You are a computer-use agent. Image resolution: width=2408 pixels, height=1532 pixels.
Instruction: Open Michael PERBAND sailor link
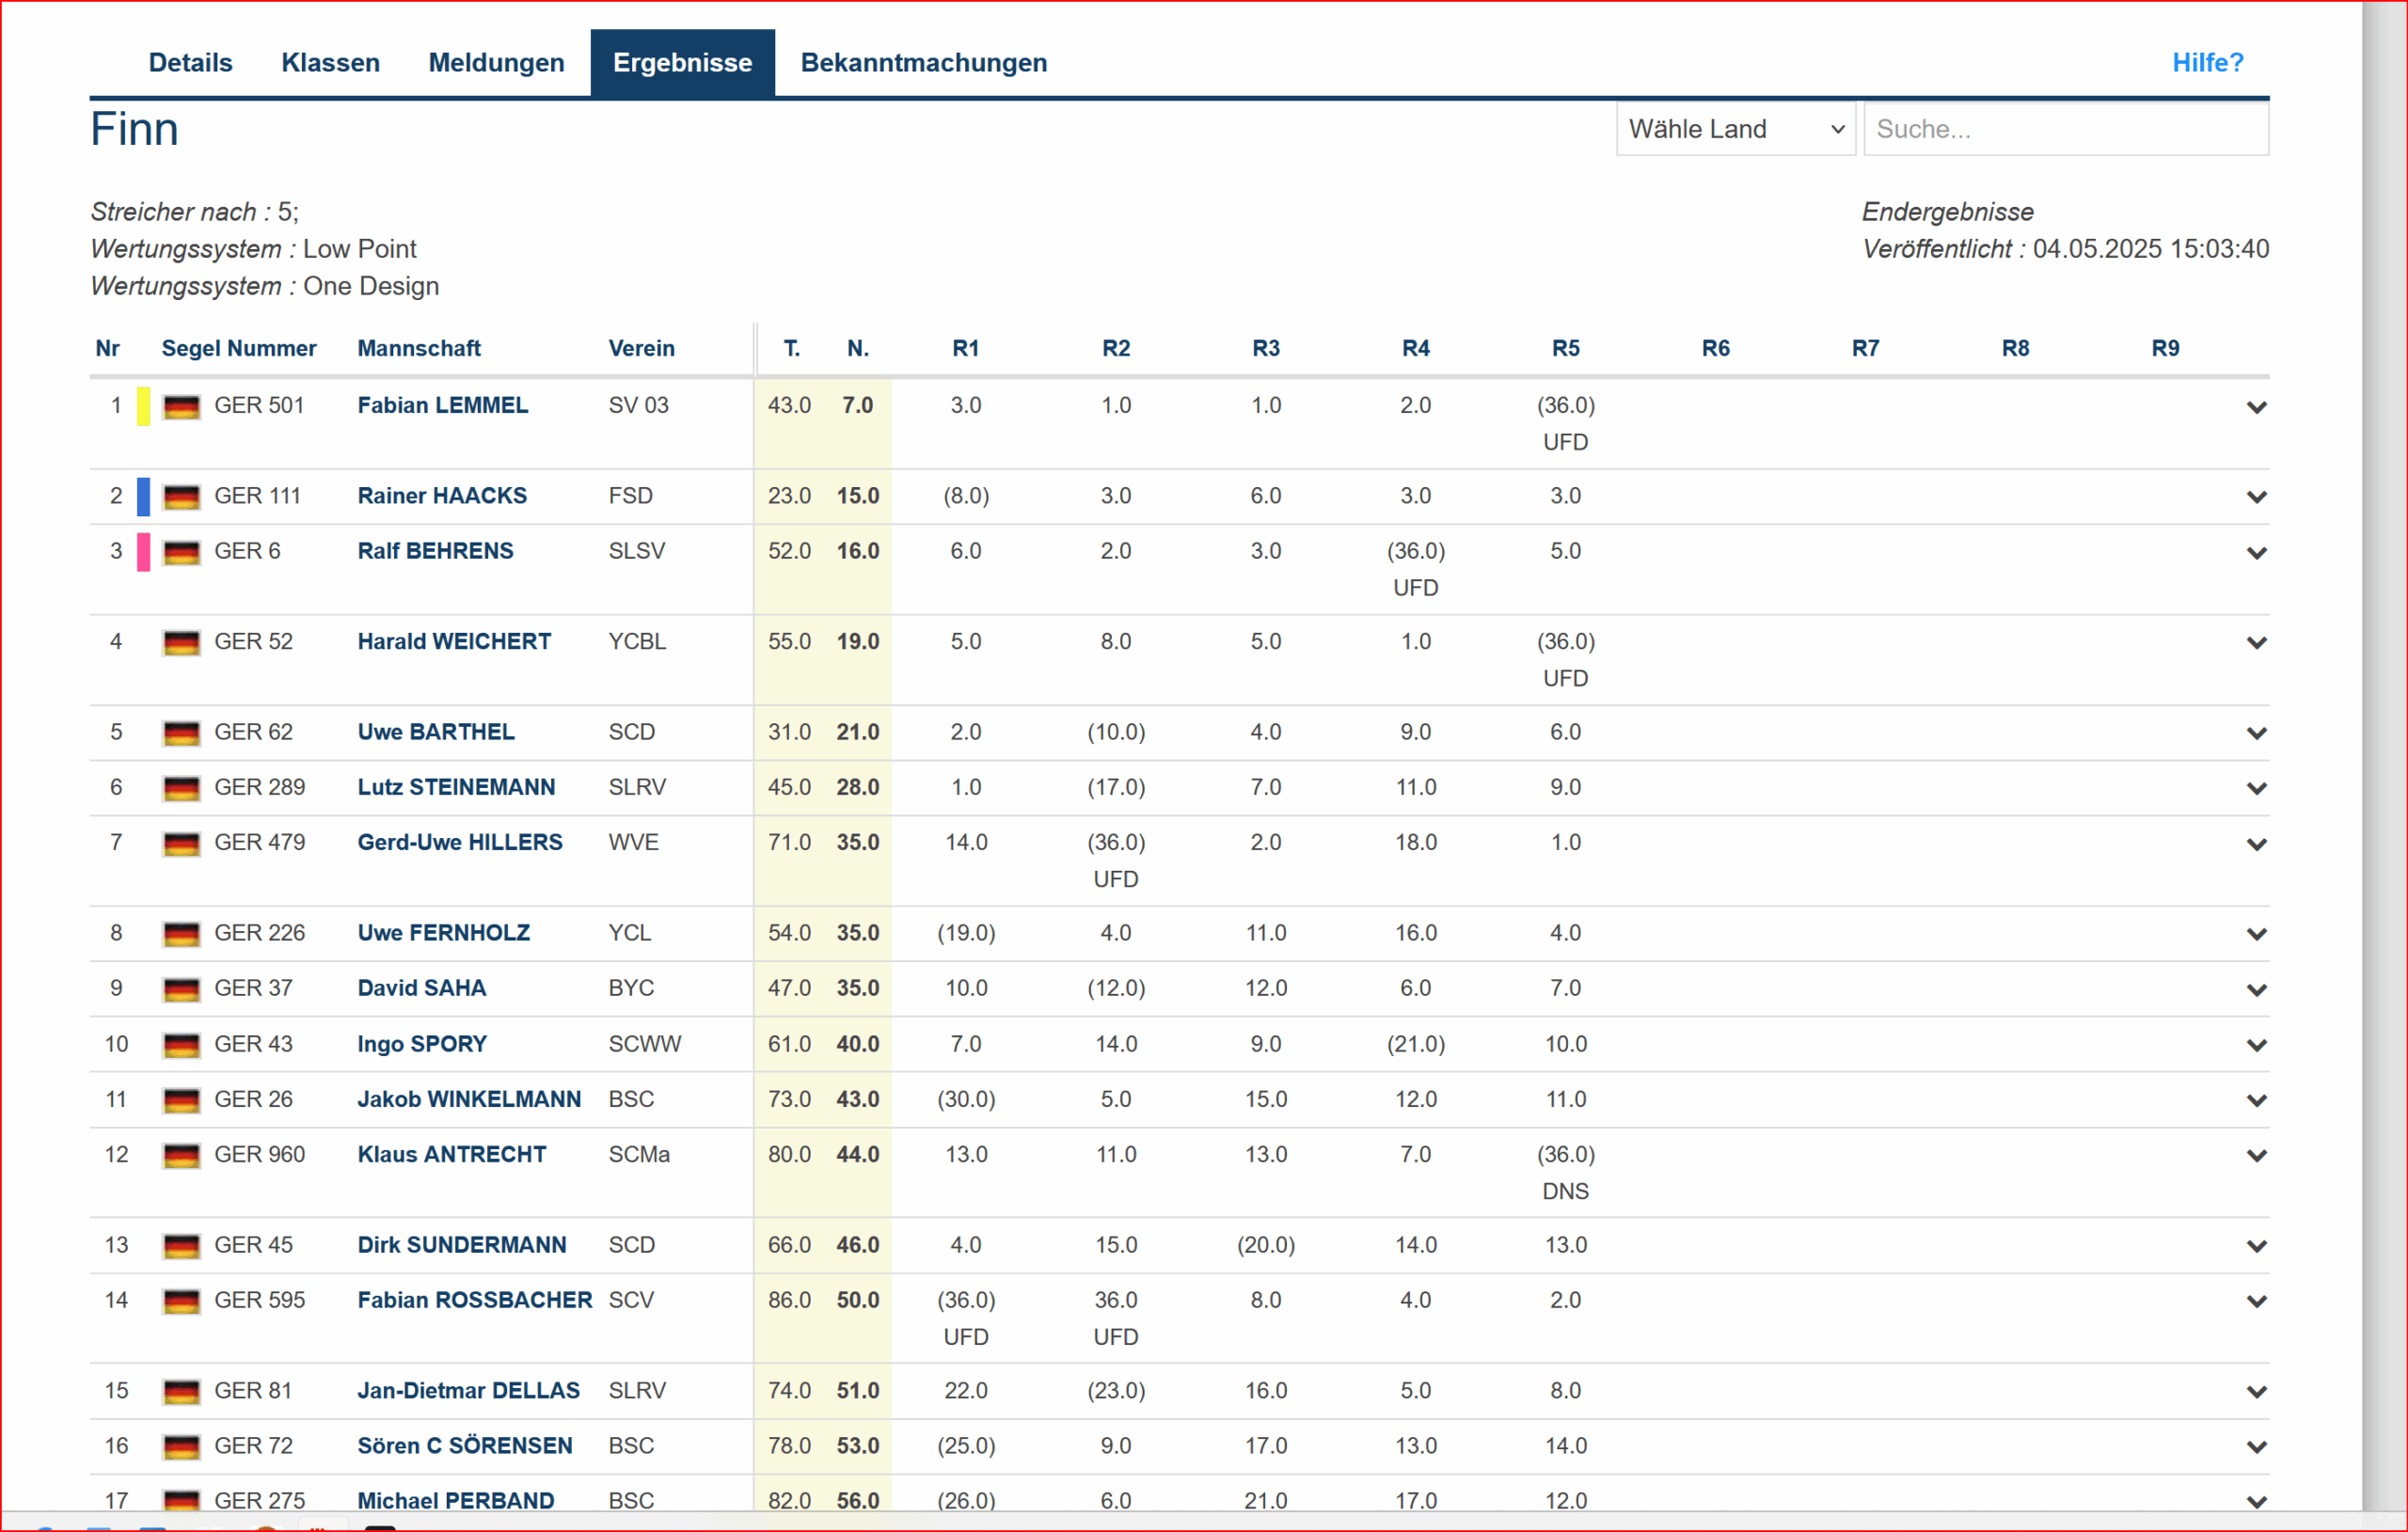coord(456,1500)
